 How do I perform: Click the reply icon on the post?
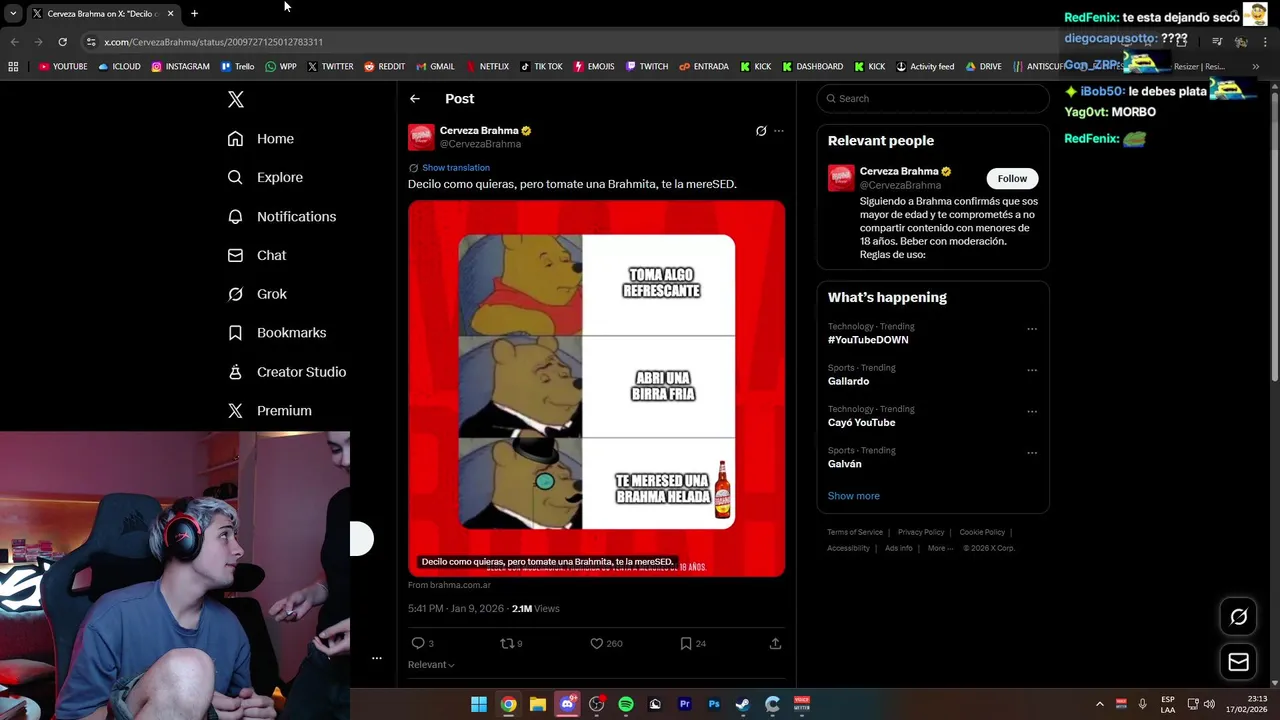coord(418,643)
